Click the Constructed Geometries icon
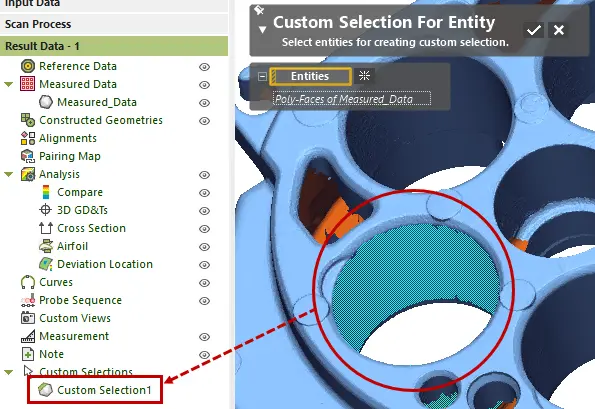 (x=28, y=120)
